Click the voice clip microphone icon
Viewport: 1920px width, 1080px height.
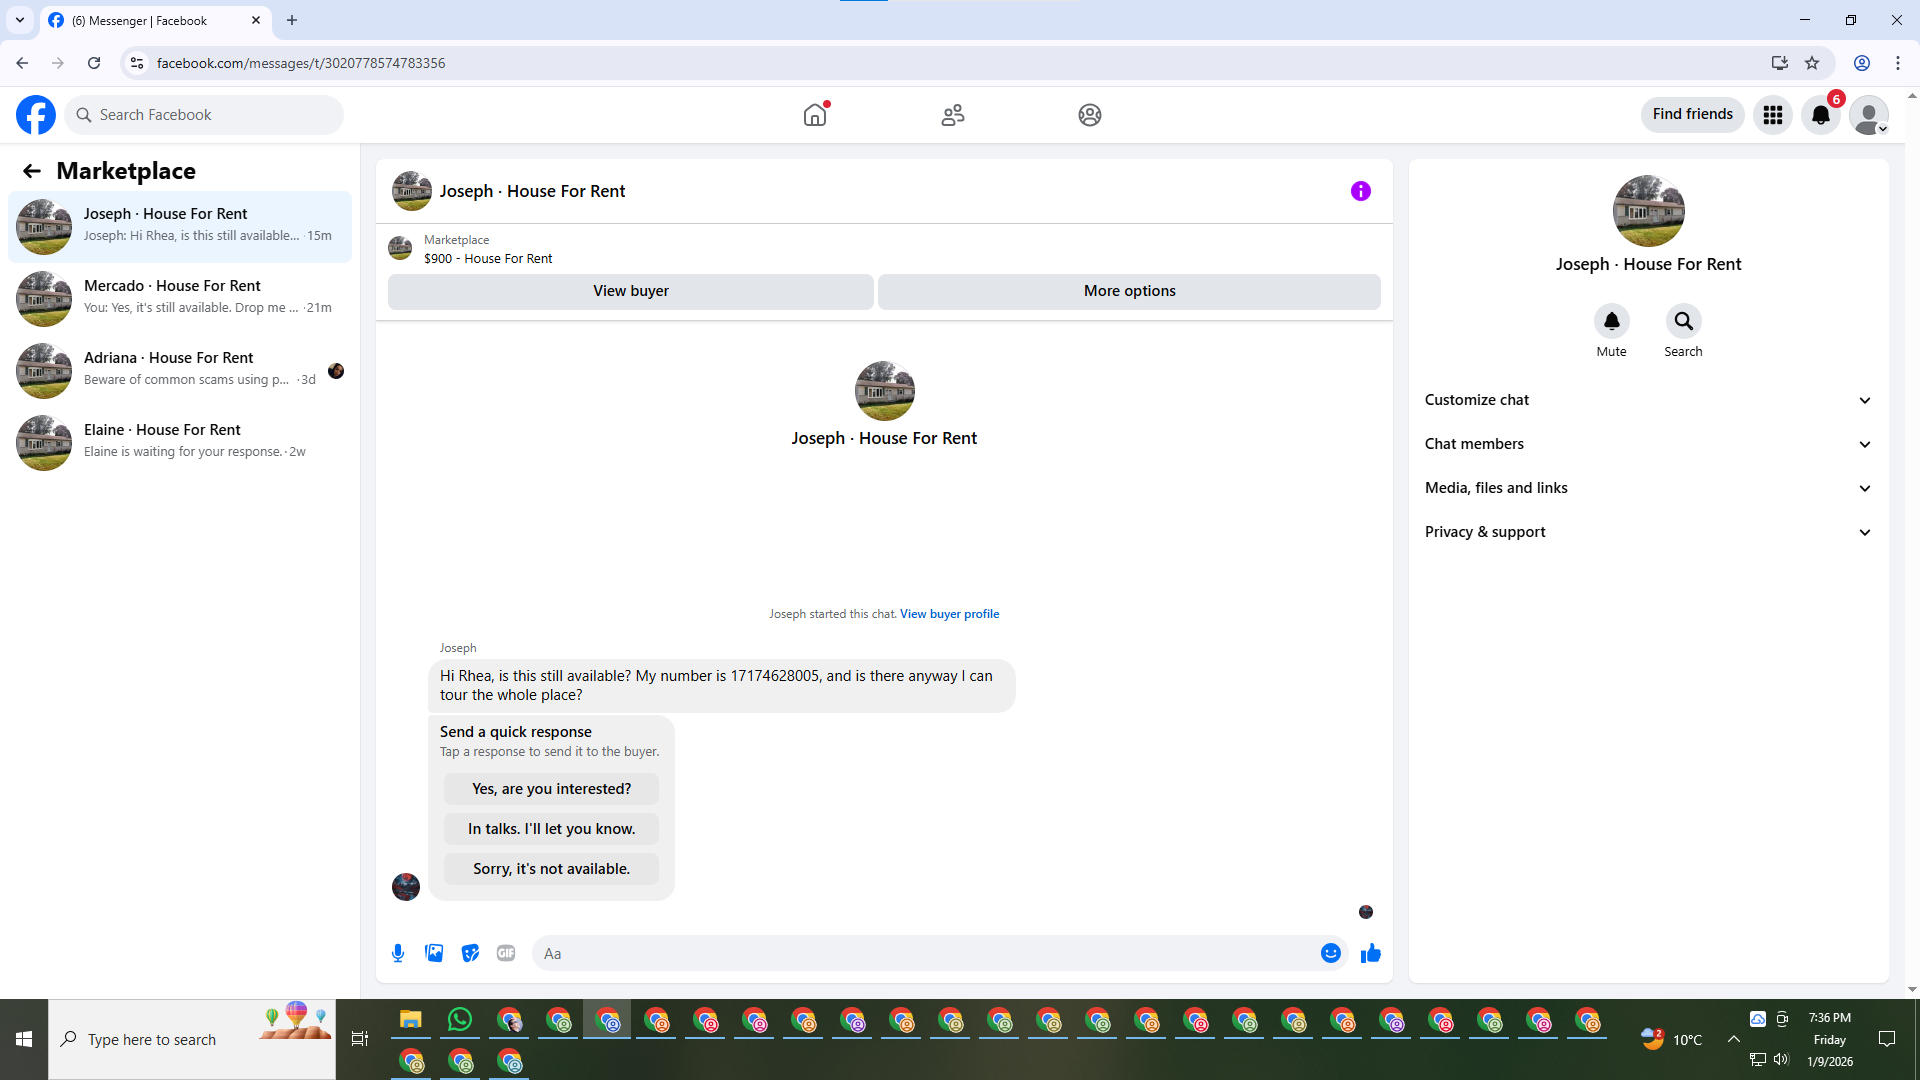click(x=398, y=953)
